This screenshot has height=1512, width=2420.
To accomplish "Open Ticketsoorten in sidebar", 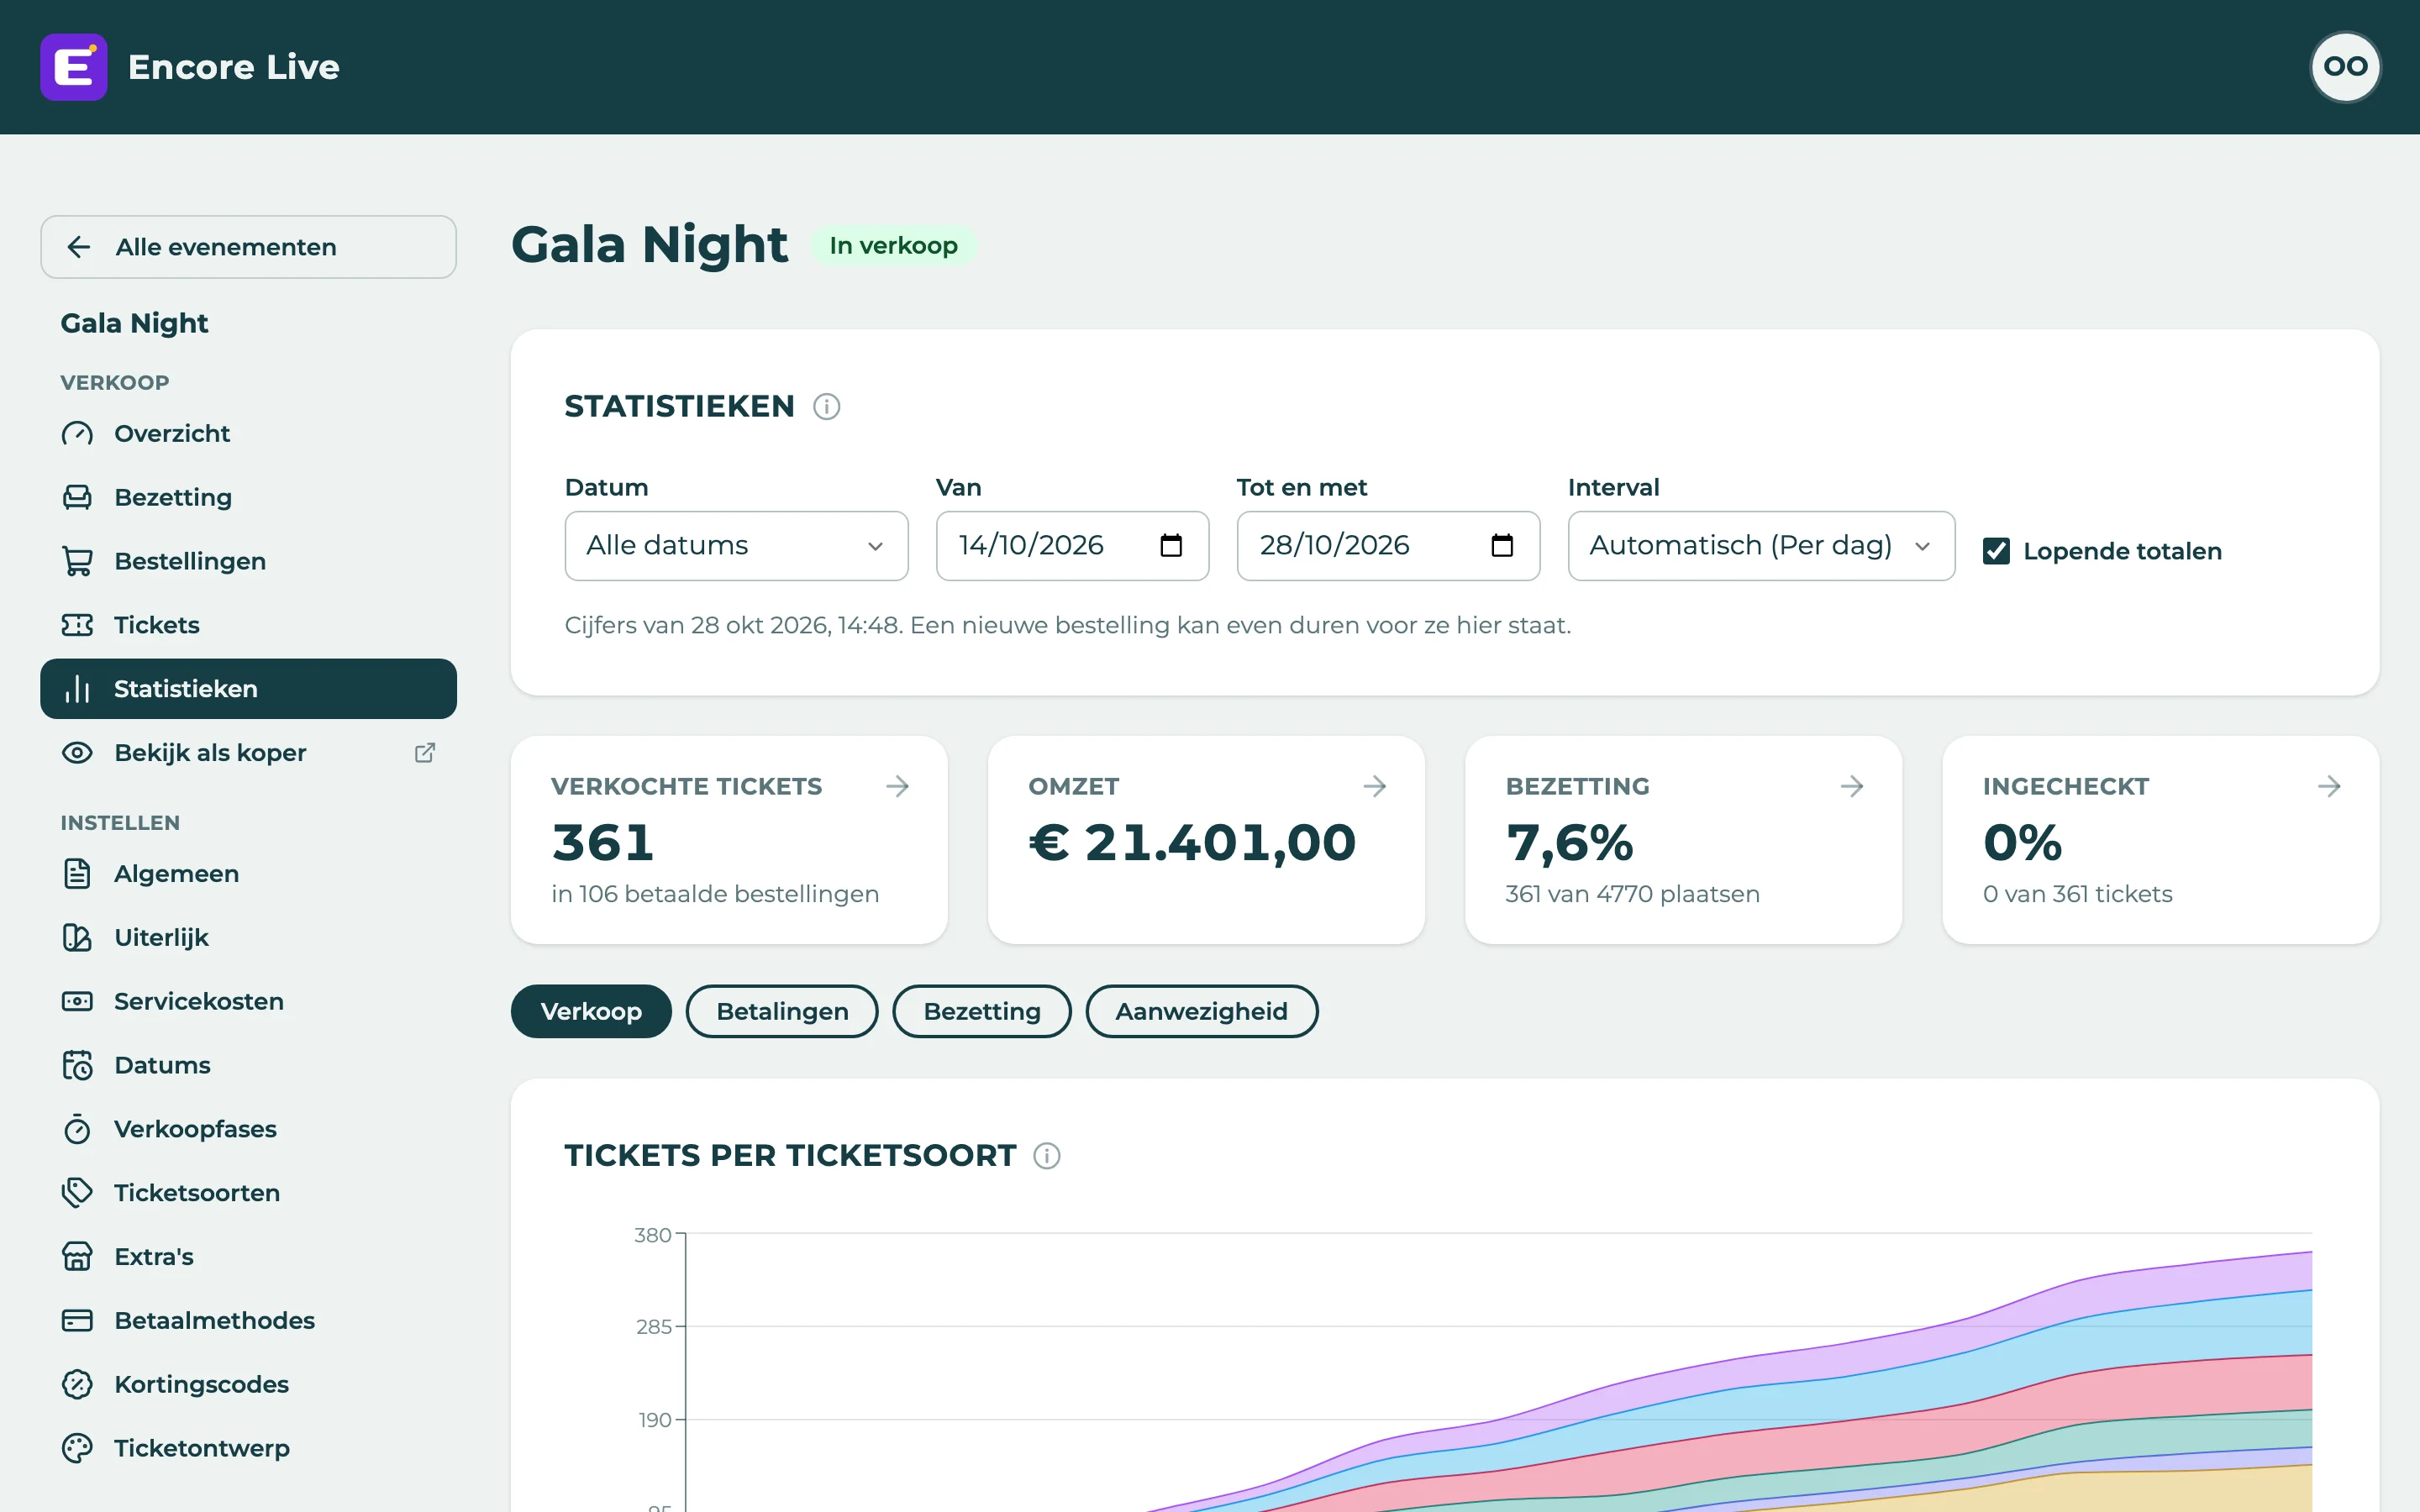I will 248,1193.
